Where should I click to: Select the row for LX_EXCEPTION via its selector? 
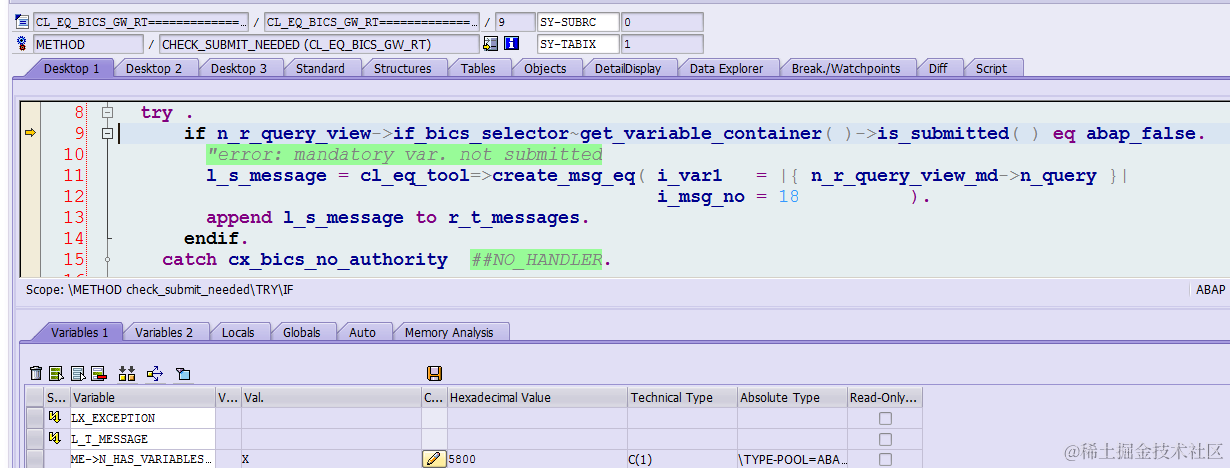pyautogui.click(x=36, y=418)
